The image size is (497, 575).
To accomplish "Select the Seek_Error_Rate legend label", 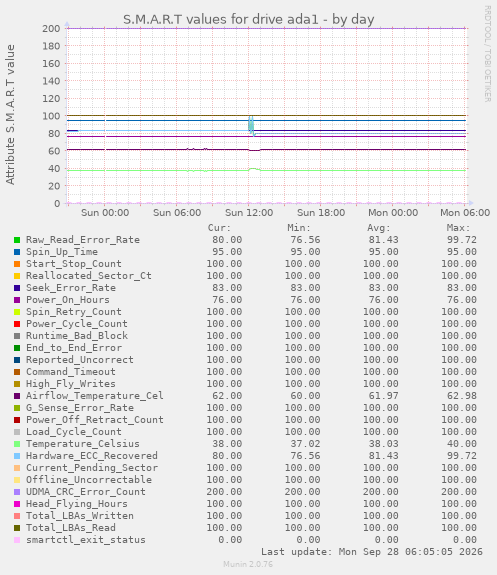I will [71, 288].
